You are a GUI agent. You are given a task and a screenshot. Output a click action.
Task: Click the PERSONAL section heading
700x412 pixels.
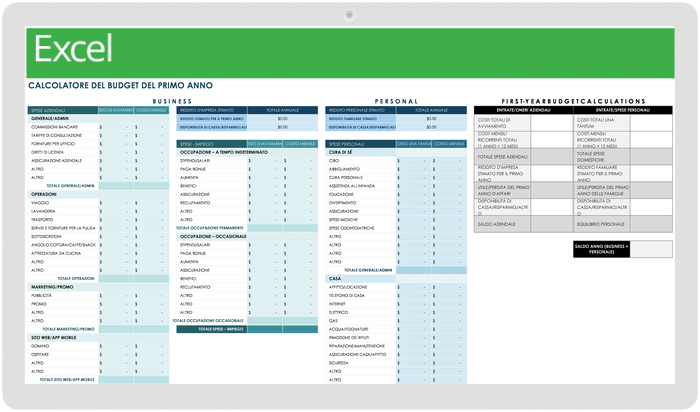point(396,101)
